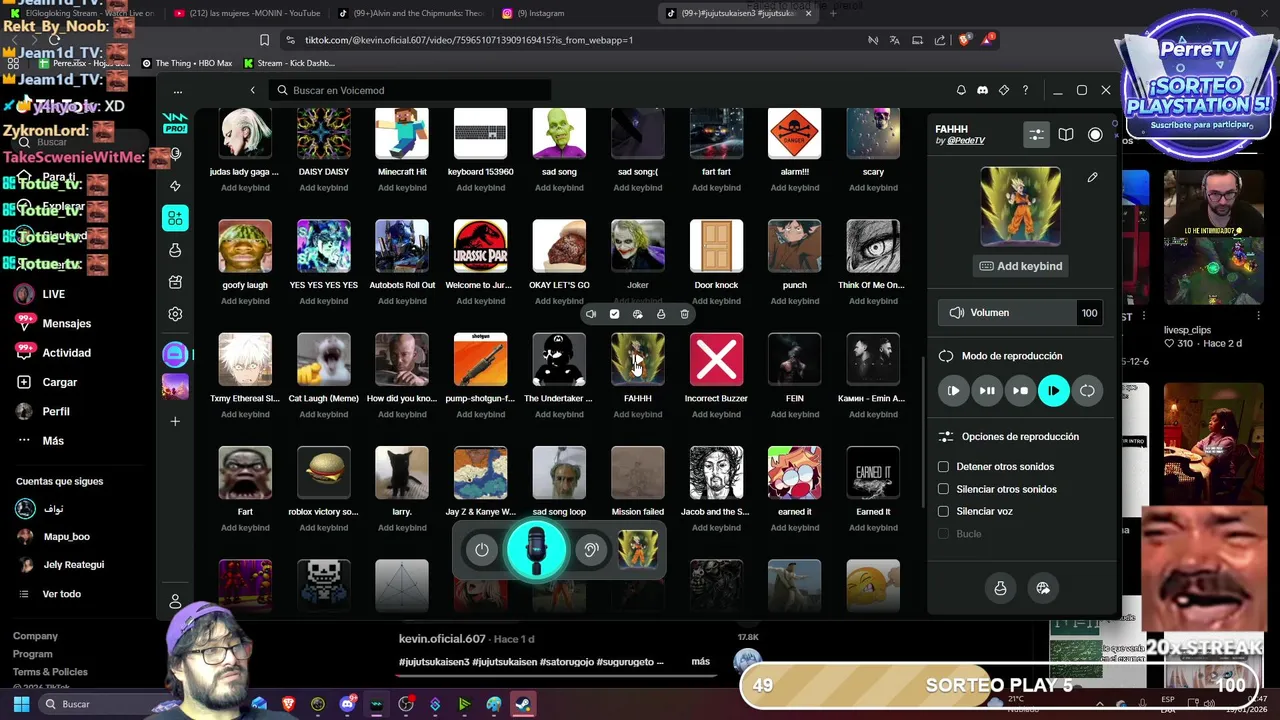Screen dimensions: 1280x720
Task: Add keybind under goofy laugh
Action: (x=245, y=301)
